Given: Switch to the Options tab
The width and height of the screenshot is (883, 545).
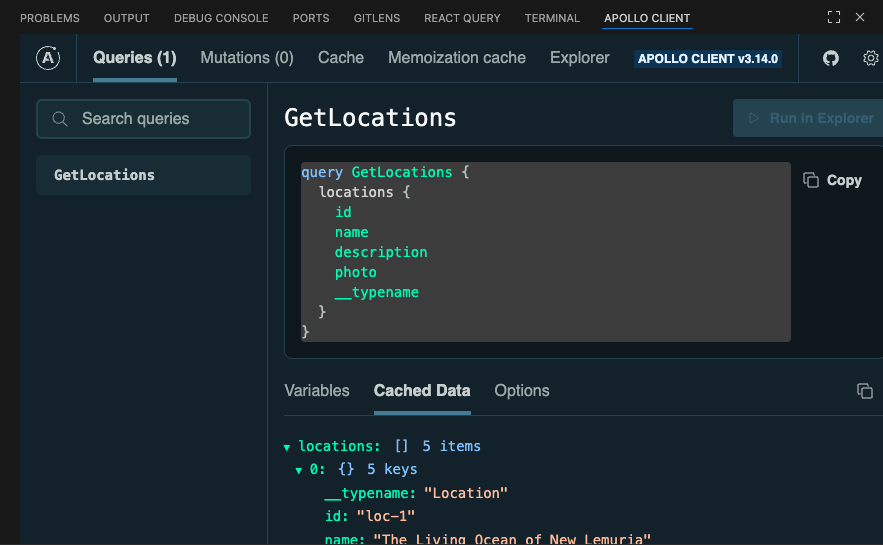Looking at the screenshot, I should coord(522,390).
